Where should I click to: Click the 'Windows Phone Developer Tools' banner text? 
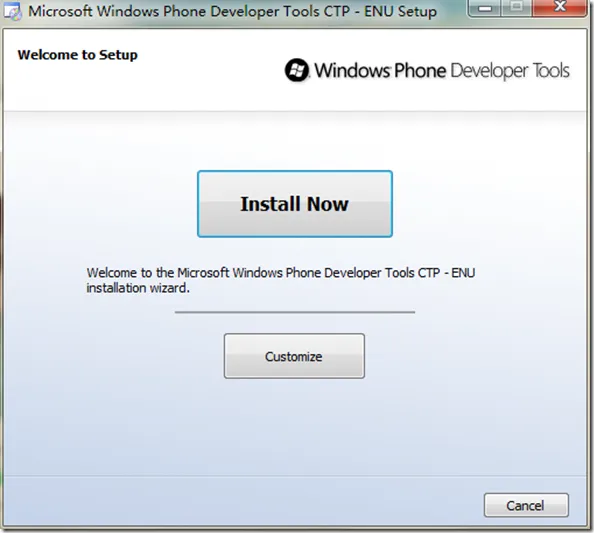coord(442,70)
